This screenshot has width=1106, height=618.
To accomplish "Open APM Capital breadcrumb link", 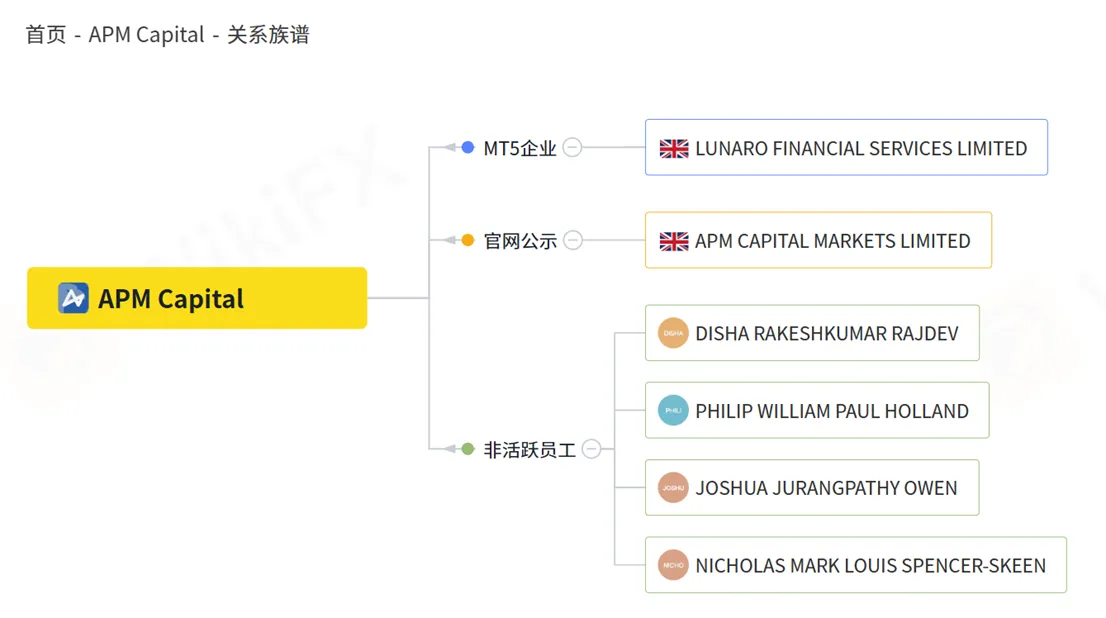I will coord(146,35).
